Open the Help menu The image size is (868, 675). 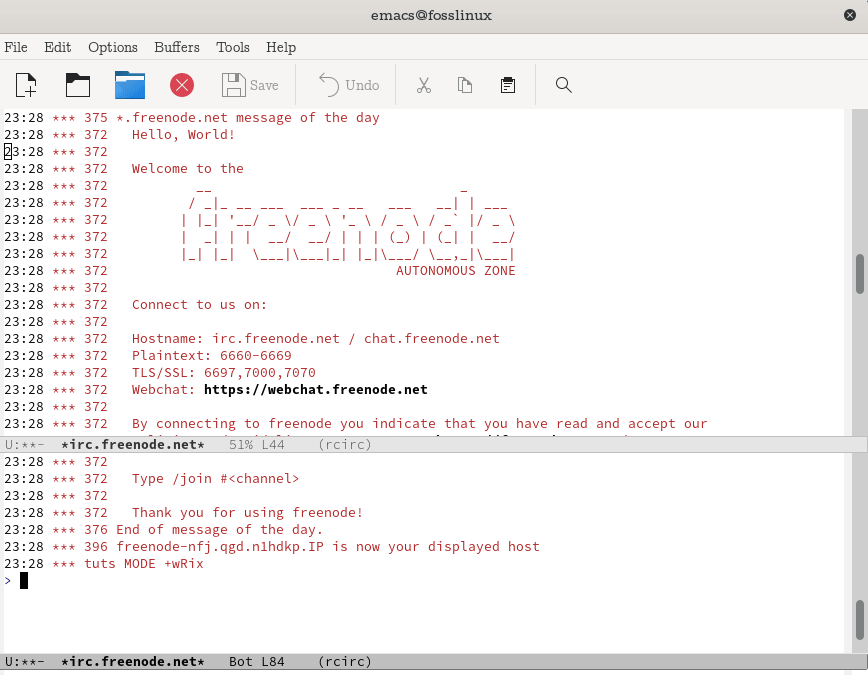point(280,47)
